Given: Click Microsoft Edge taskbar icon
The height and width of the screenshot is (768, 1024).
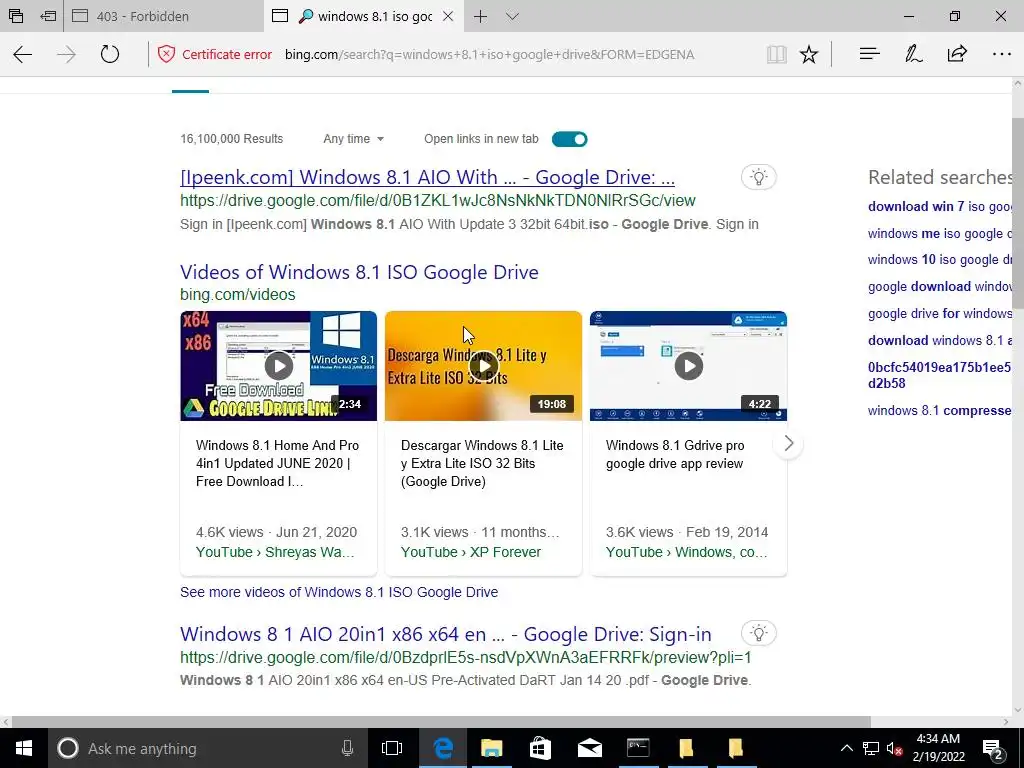Looking at the screenshot, I should point(443,748).
